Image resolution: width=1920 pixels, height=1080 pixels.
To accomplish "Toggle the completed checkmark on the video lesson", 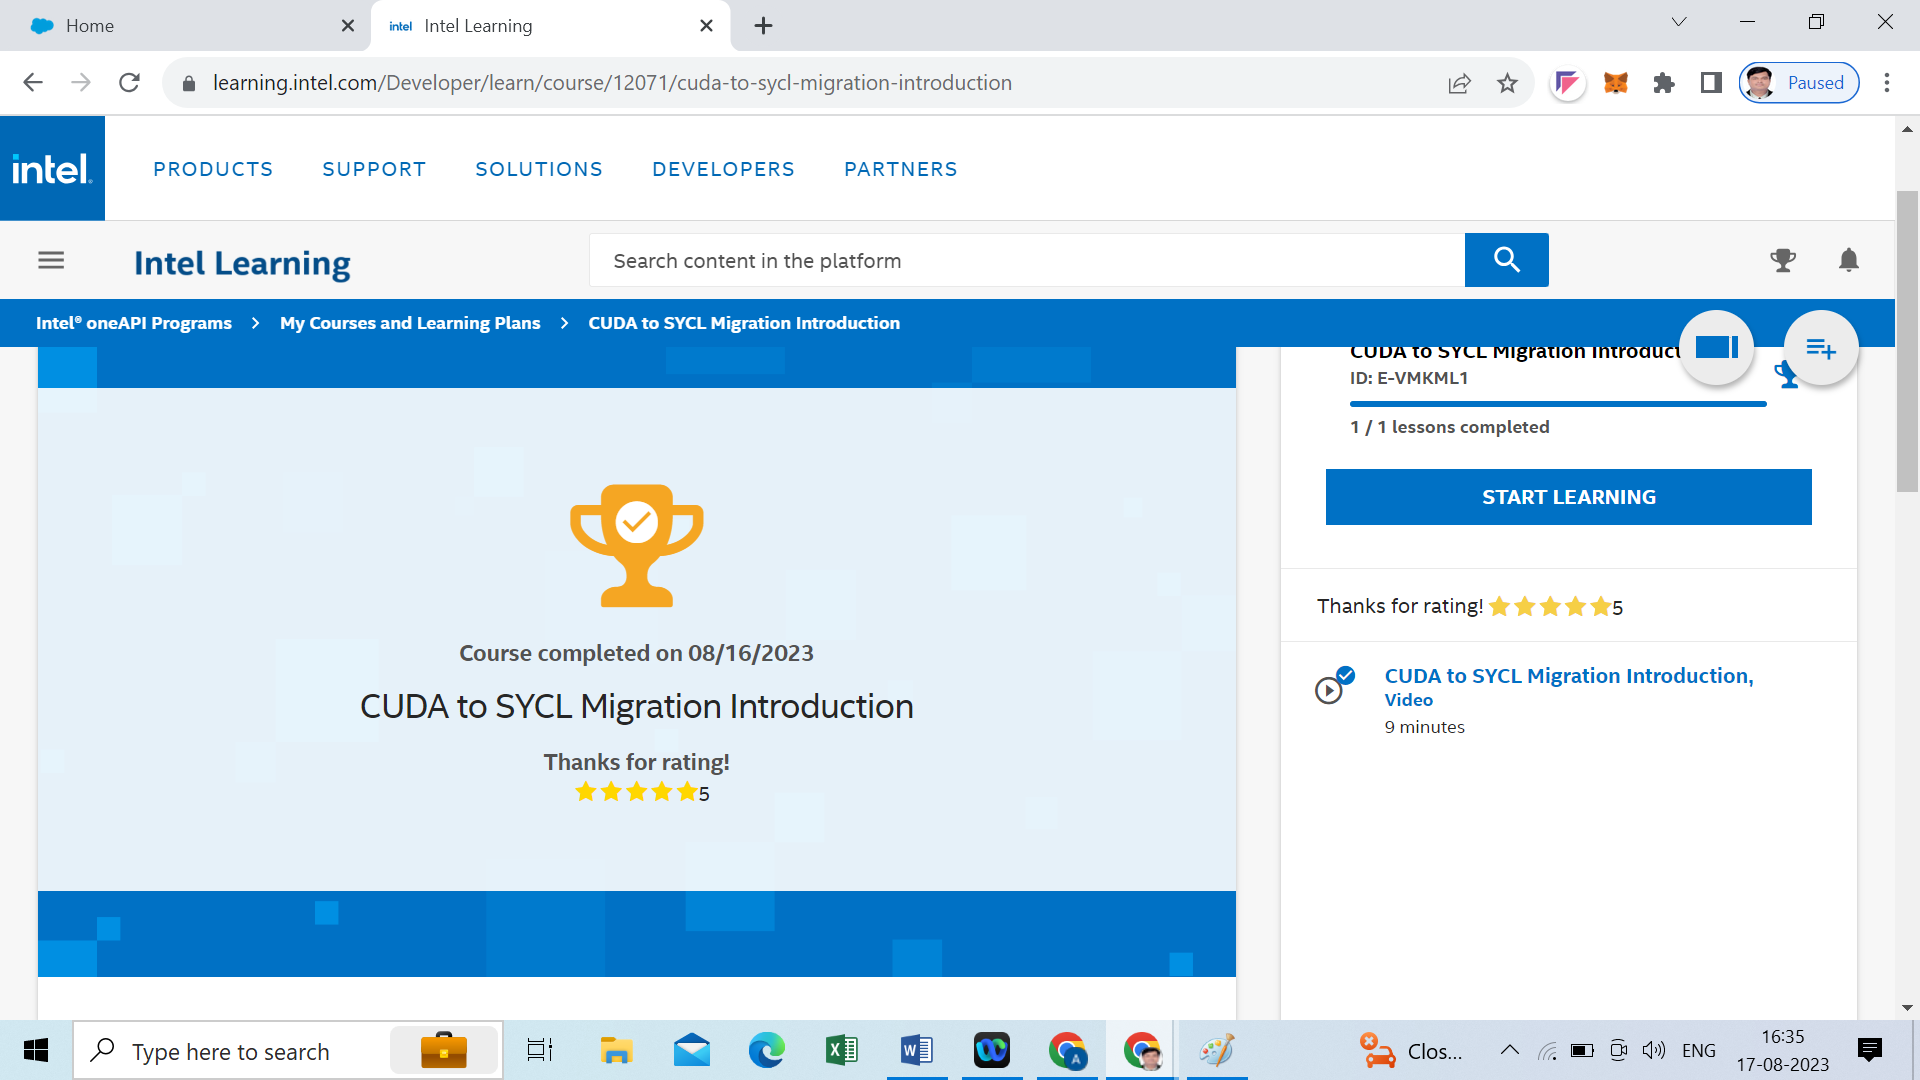I will (x=1348, y=673).
